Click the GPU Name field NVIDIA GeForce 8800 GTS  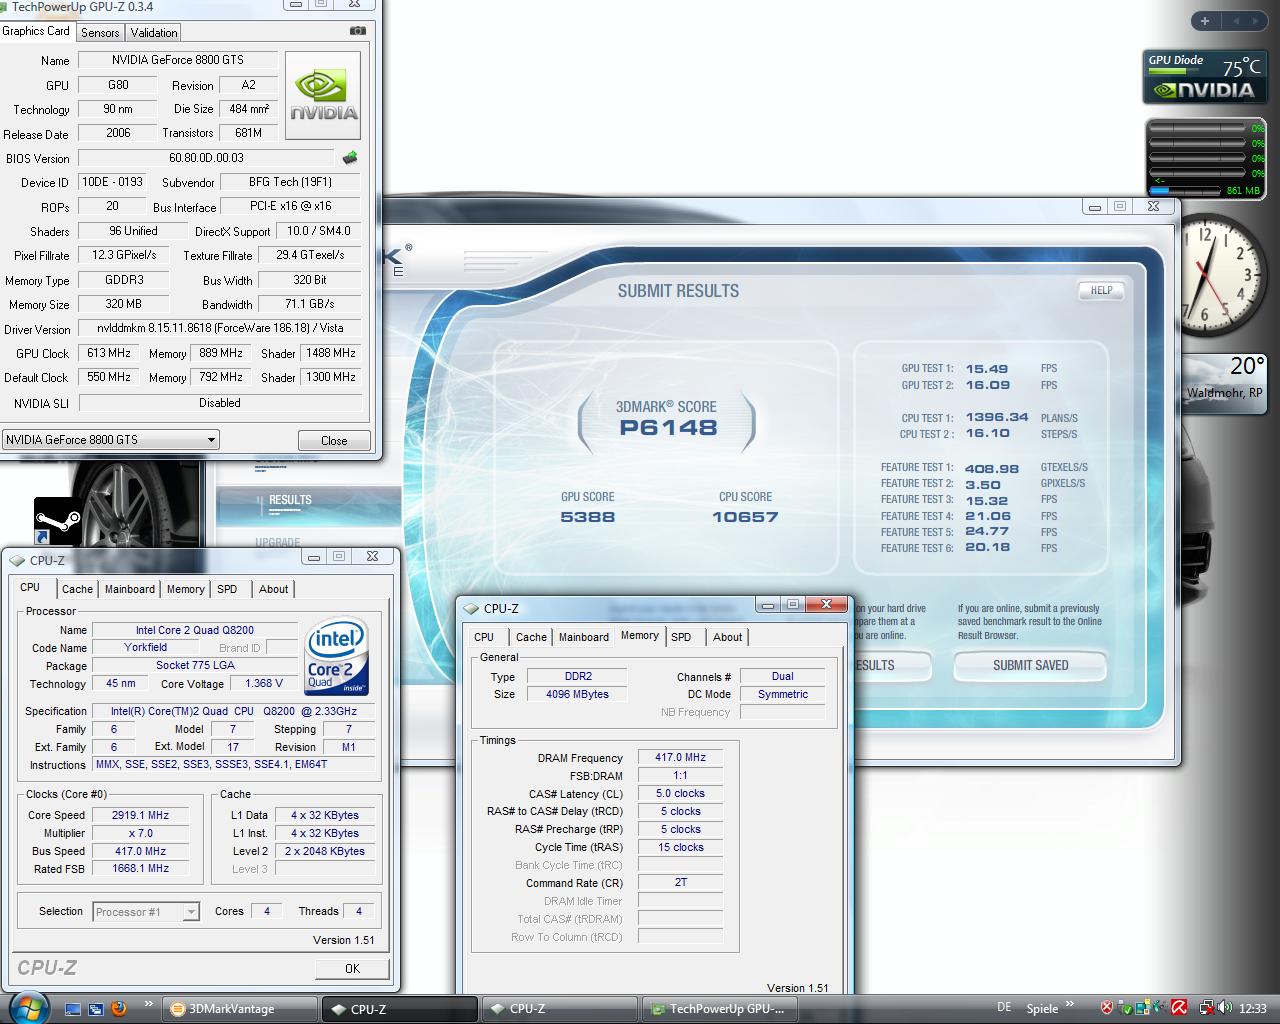(178, 60)
